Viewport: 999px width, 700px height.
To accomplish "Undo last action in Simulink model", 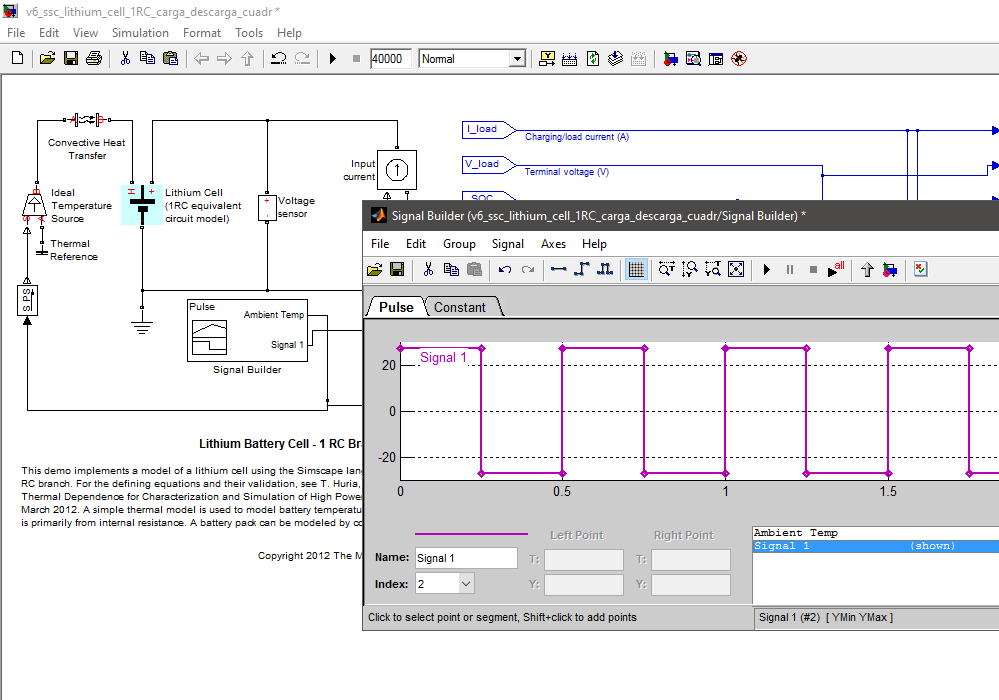I will [x=278, y=59].
